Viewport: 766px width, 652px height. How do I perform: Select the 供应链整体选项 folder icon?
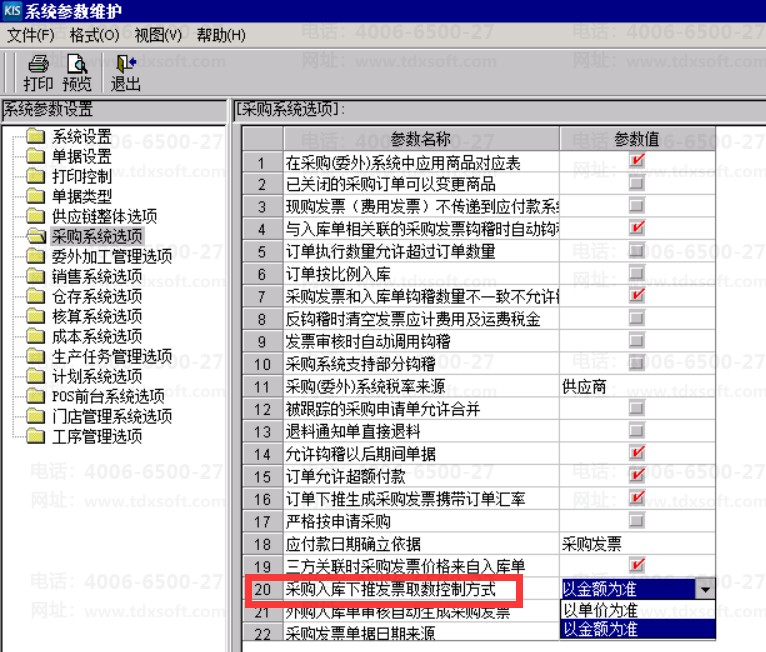coord(35,215)
